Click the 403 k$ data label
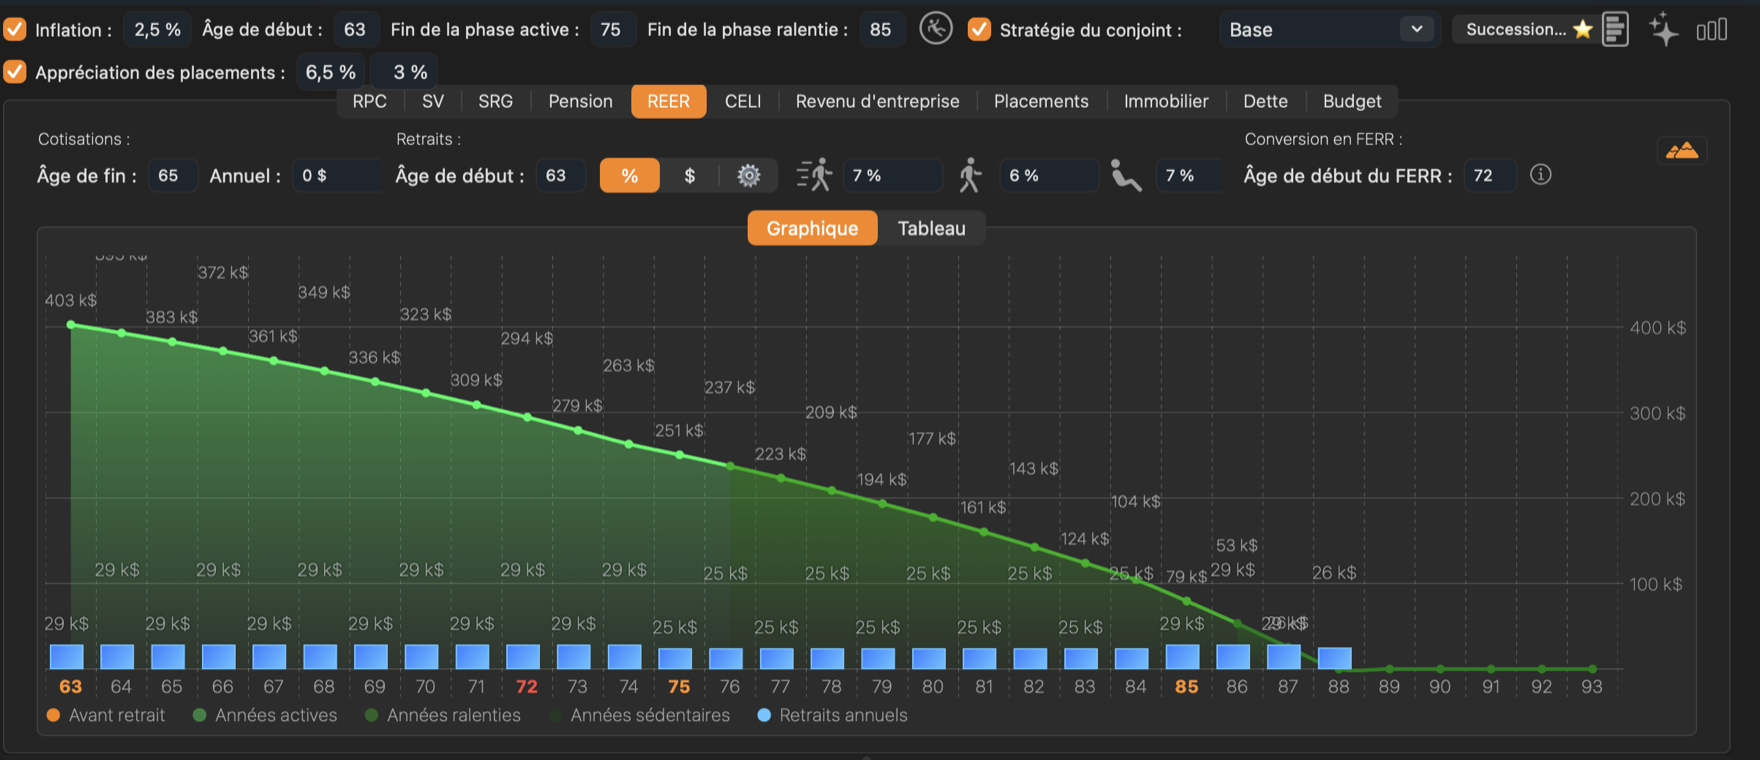 point(71,300)
